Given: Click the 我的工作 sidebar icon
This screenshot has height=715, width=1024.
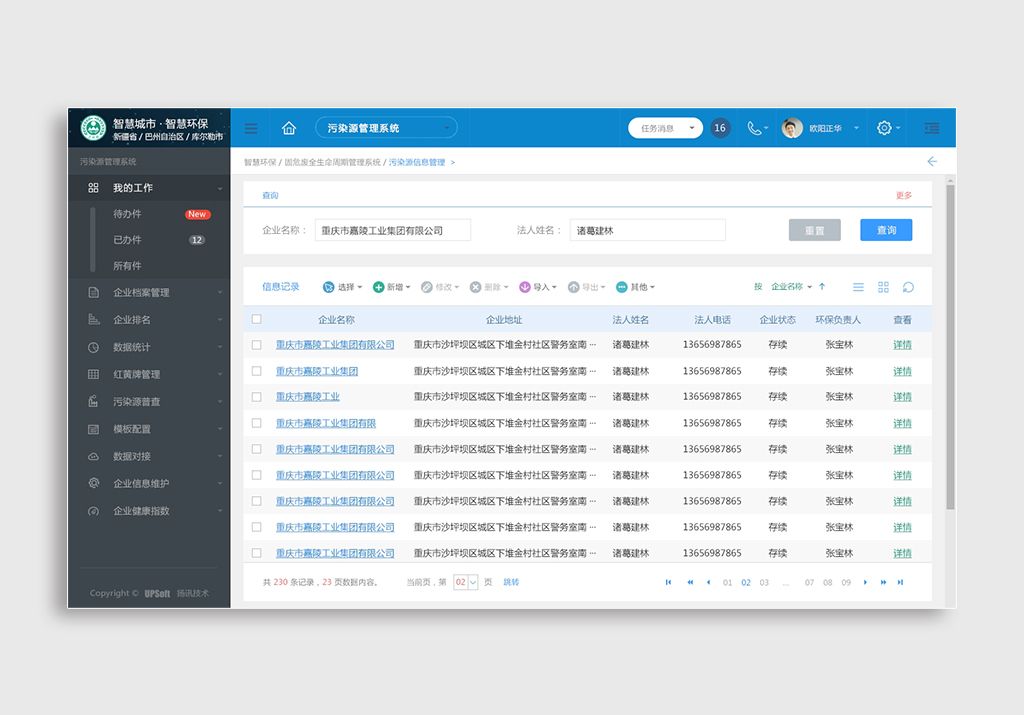Looking at the screenshot, I should [93, 188].
